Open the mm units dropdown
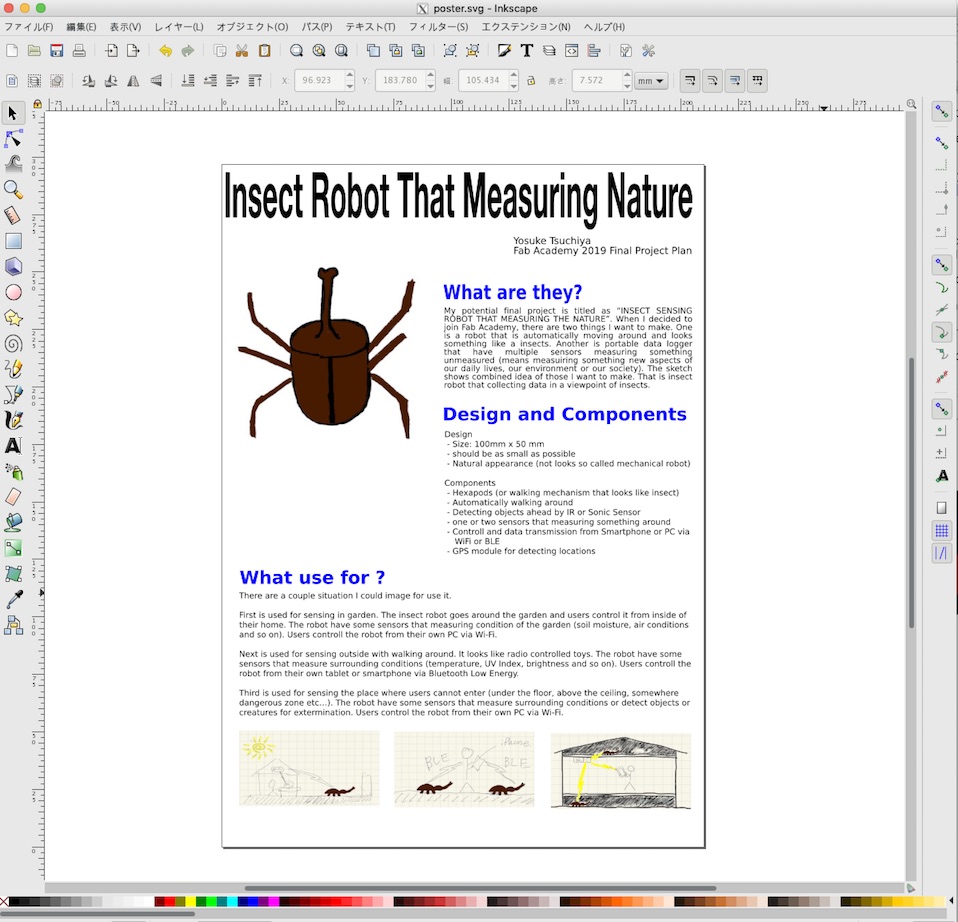958x922 pixels. (x=651, y=81)
